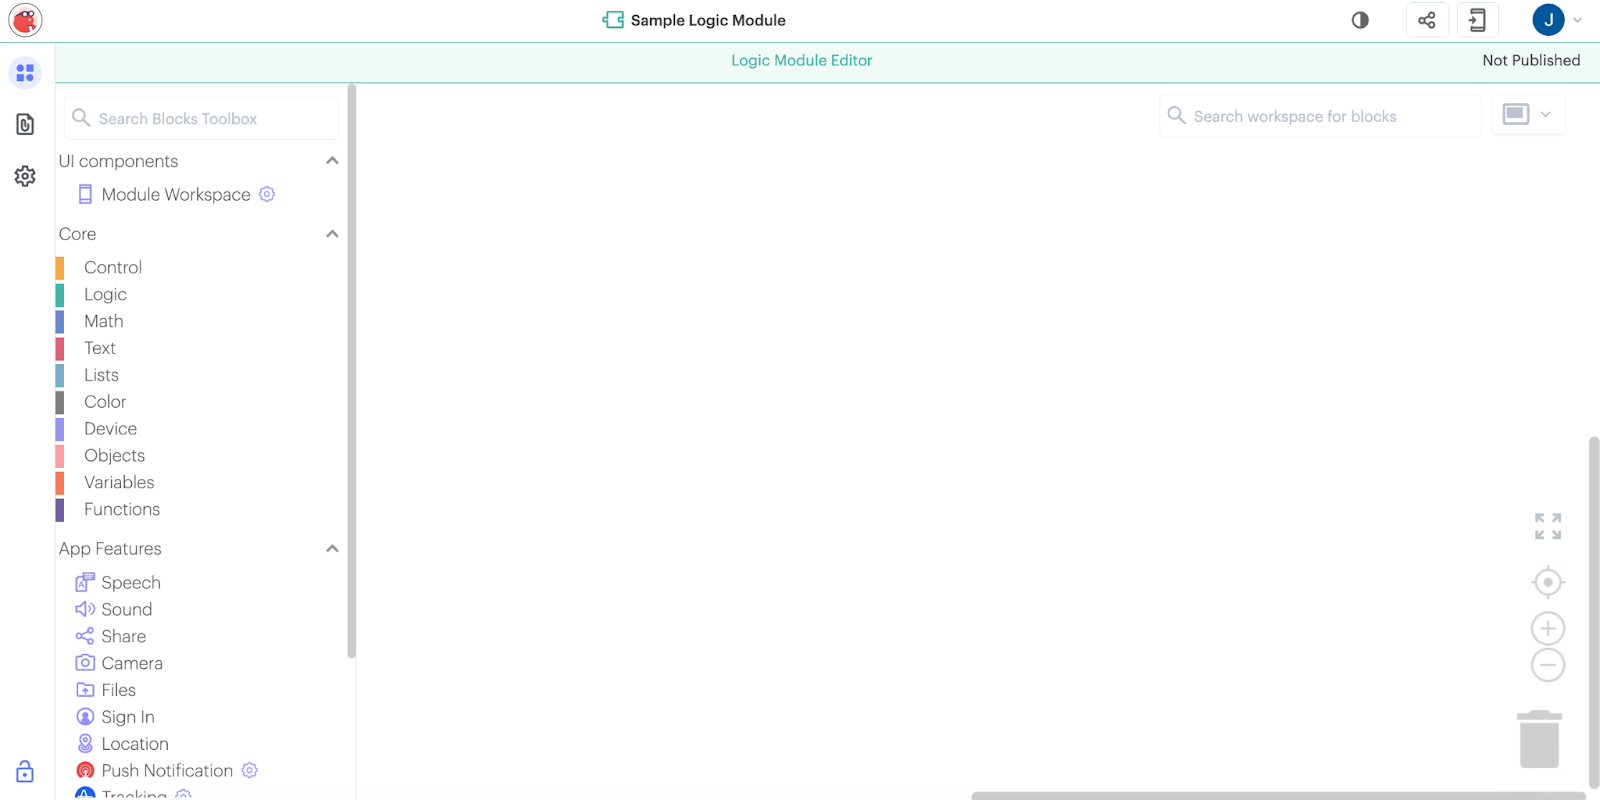This screenshot has height=800, width=1600.
Task: Center the workspace with the target icon
Action: (1548, 582)
